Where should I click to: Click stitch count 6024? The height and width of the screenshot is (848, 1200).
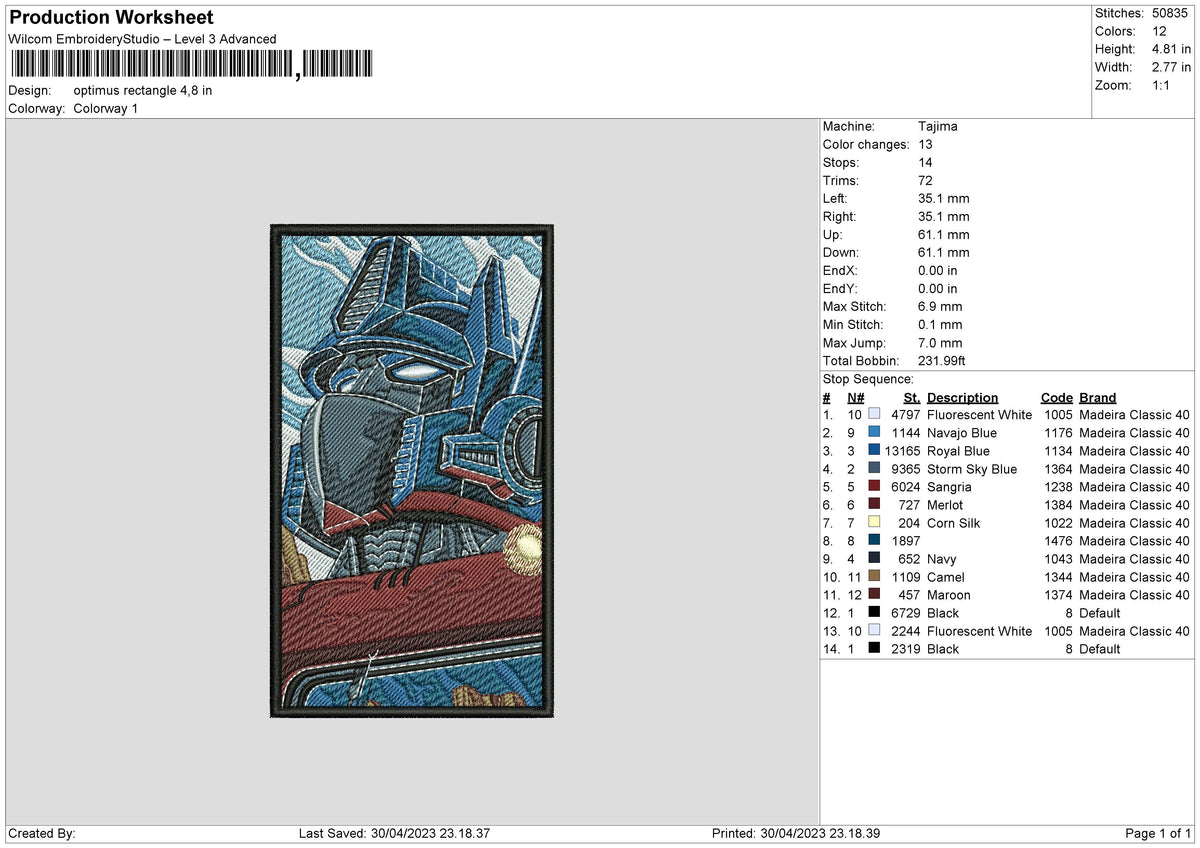[x=905, y=487]
